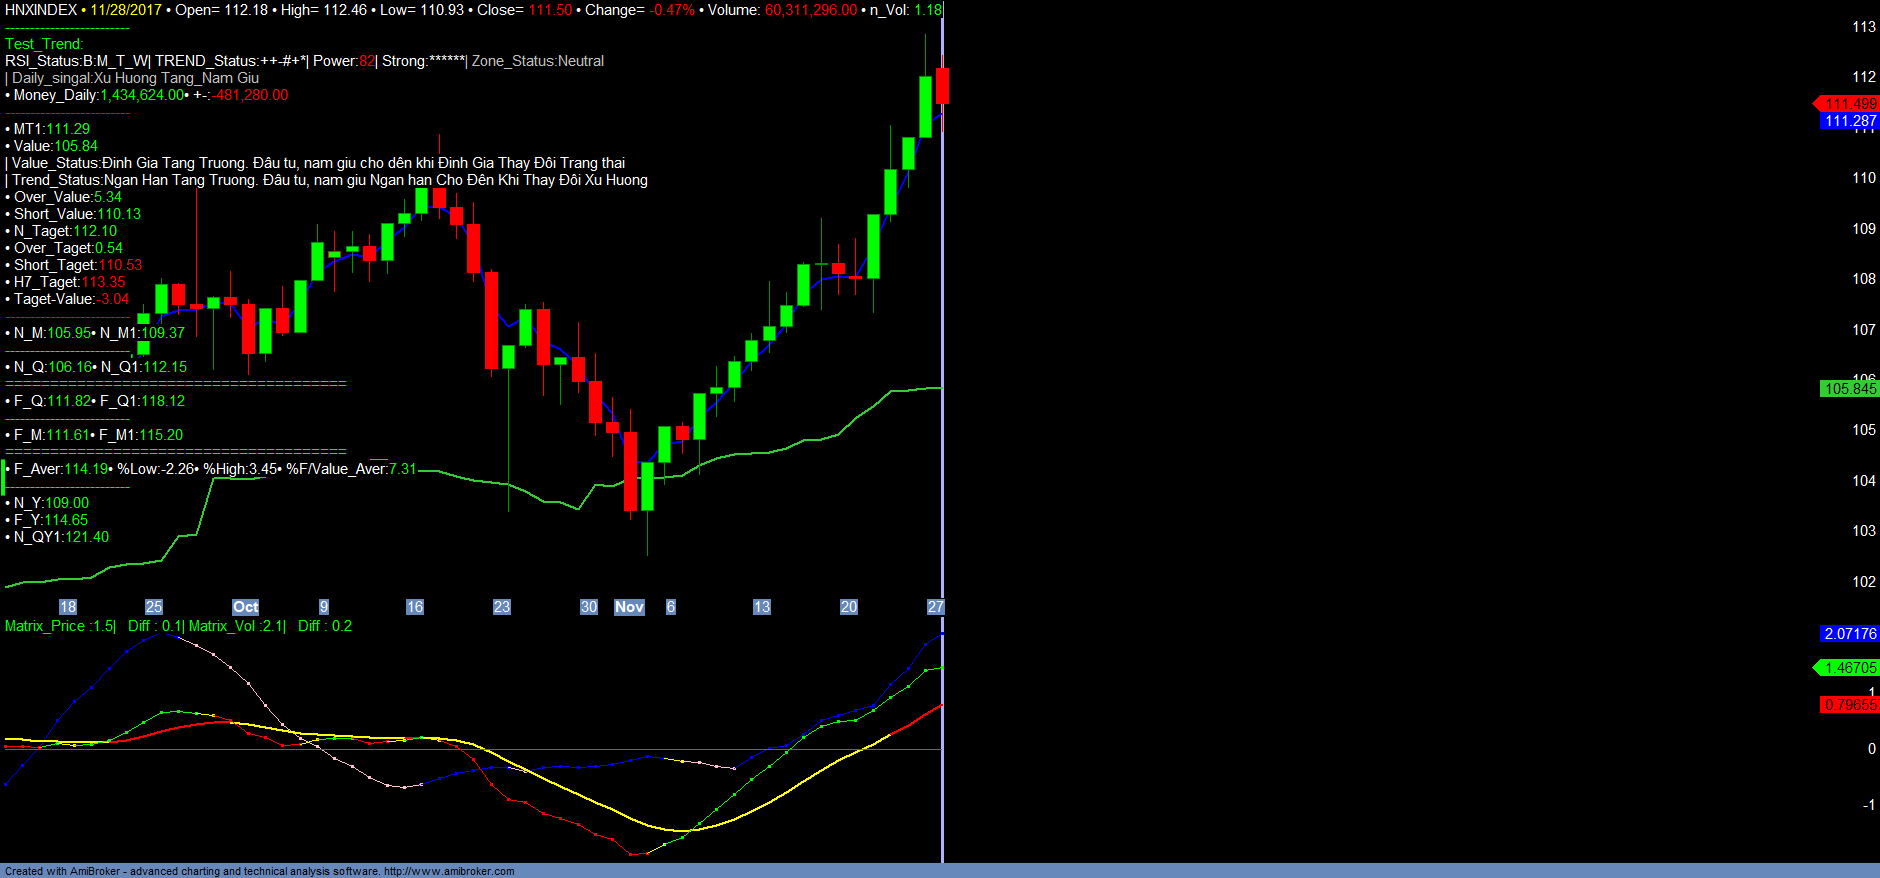This screenshot has height=878, width=1880.
Task: Select the Taget-Value:-3.04 entry
Action: 71,299
